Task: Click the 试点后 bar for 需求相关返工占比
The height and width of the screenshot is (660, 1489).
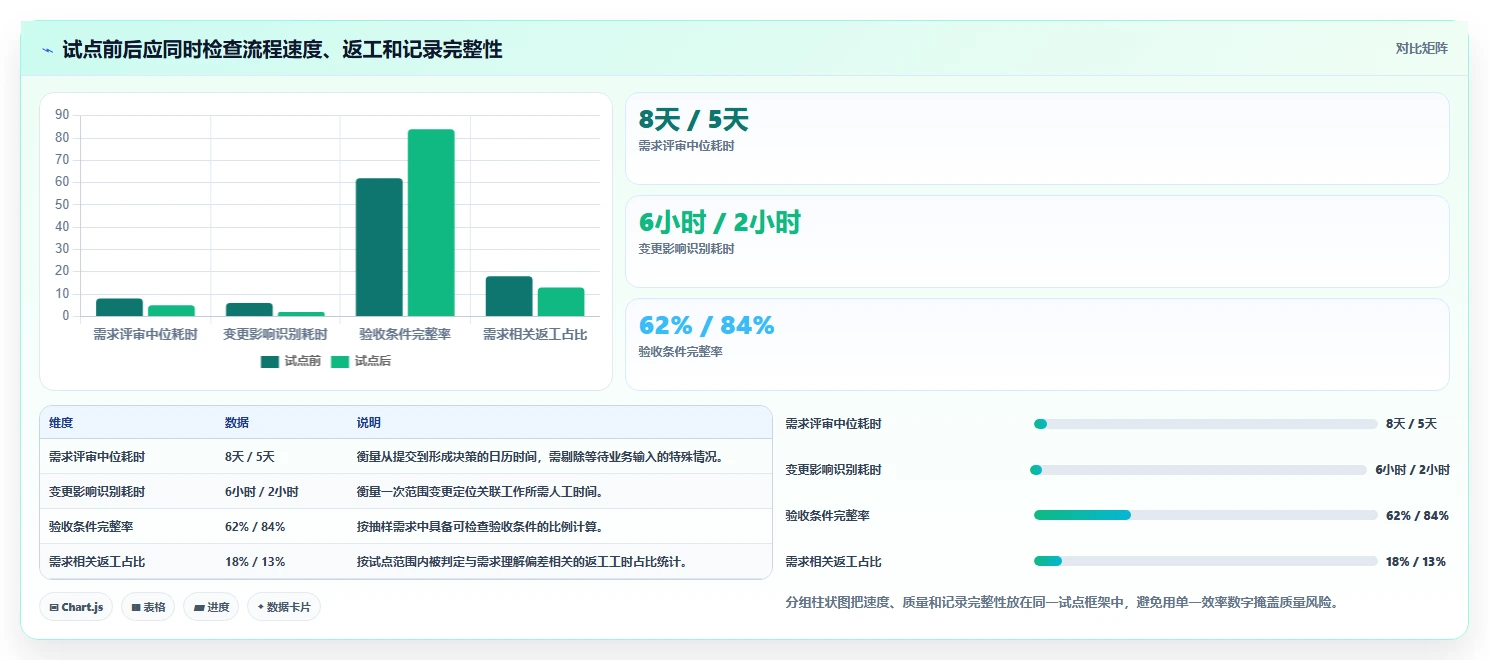Action: click(x=561, y=302)
